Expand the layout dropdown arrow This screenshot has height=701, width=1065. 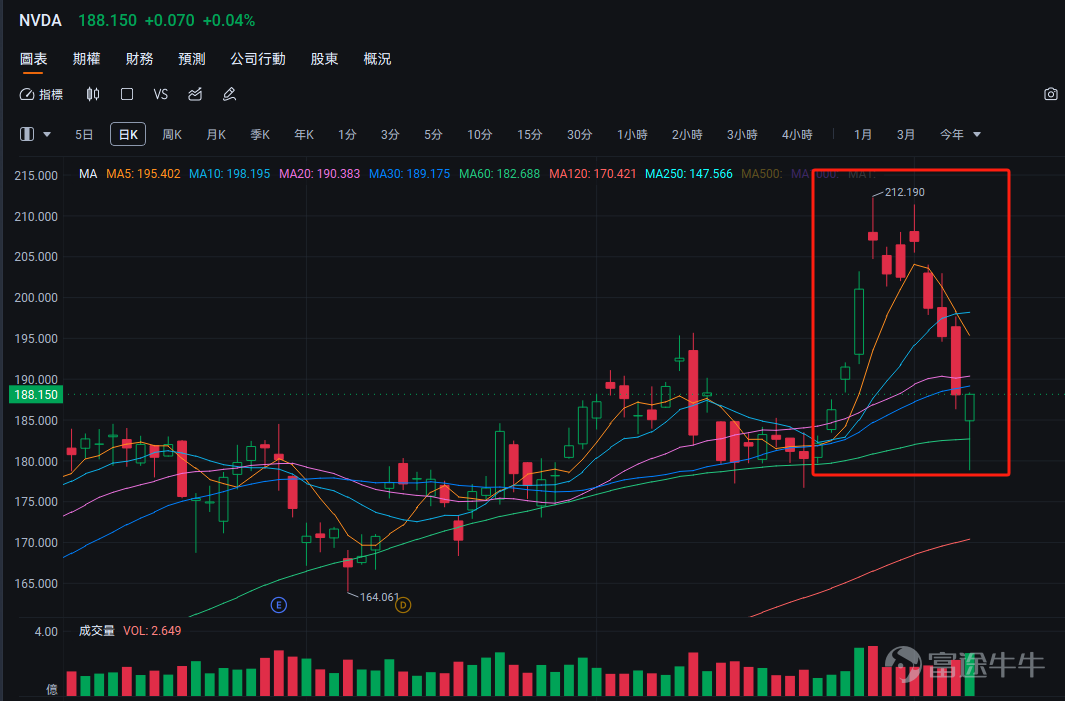coord(47,134)
